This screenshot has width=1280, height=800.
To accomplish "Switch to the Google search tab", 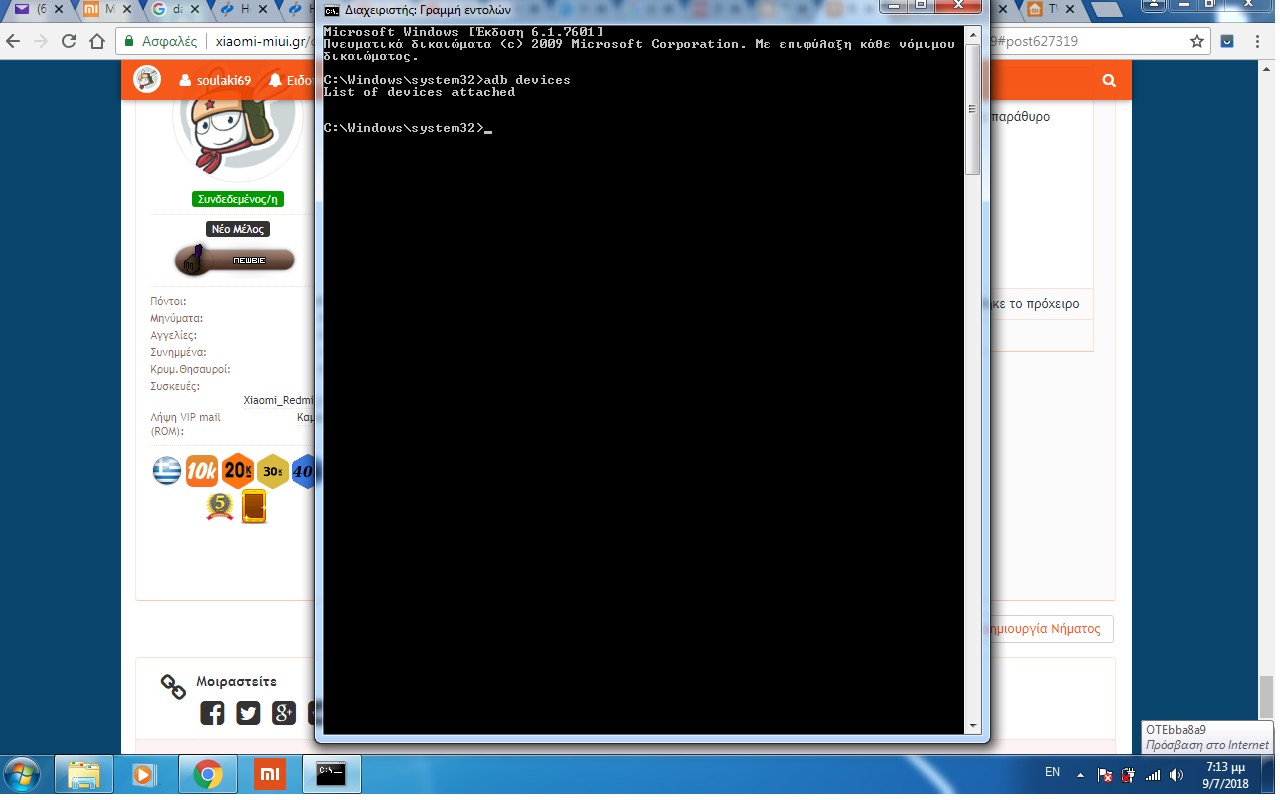I will coord(175,10).
